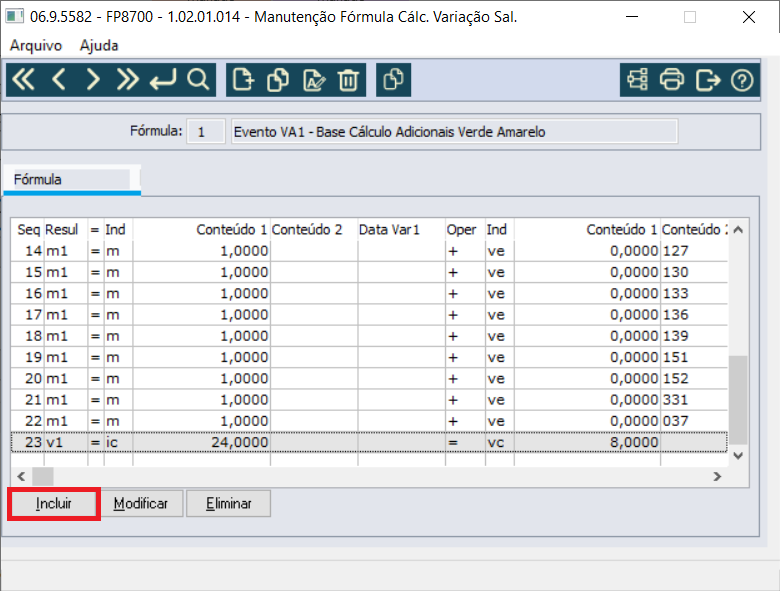Image resolution: width=780 pixels, height=591 pixels.
Task: Click the grid scroll up arrow
Action: [x=738, y=229]
